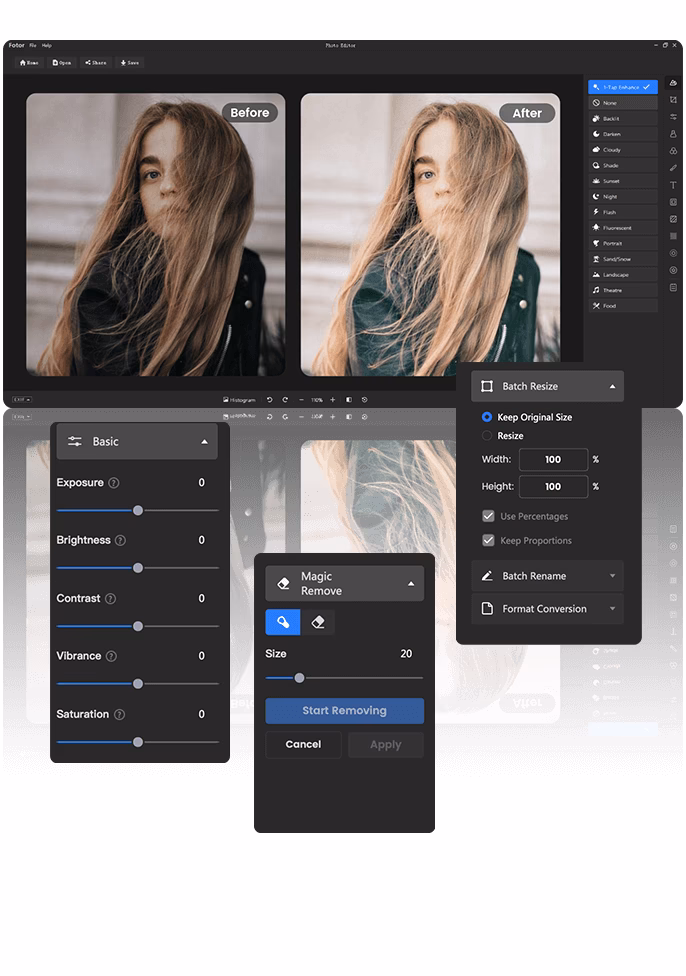Open the Scenes tool in right sidebar
The image size is (686, 976).
pos(673,83)
